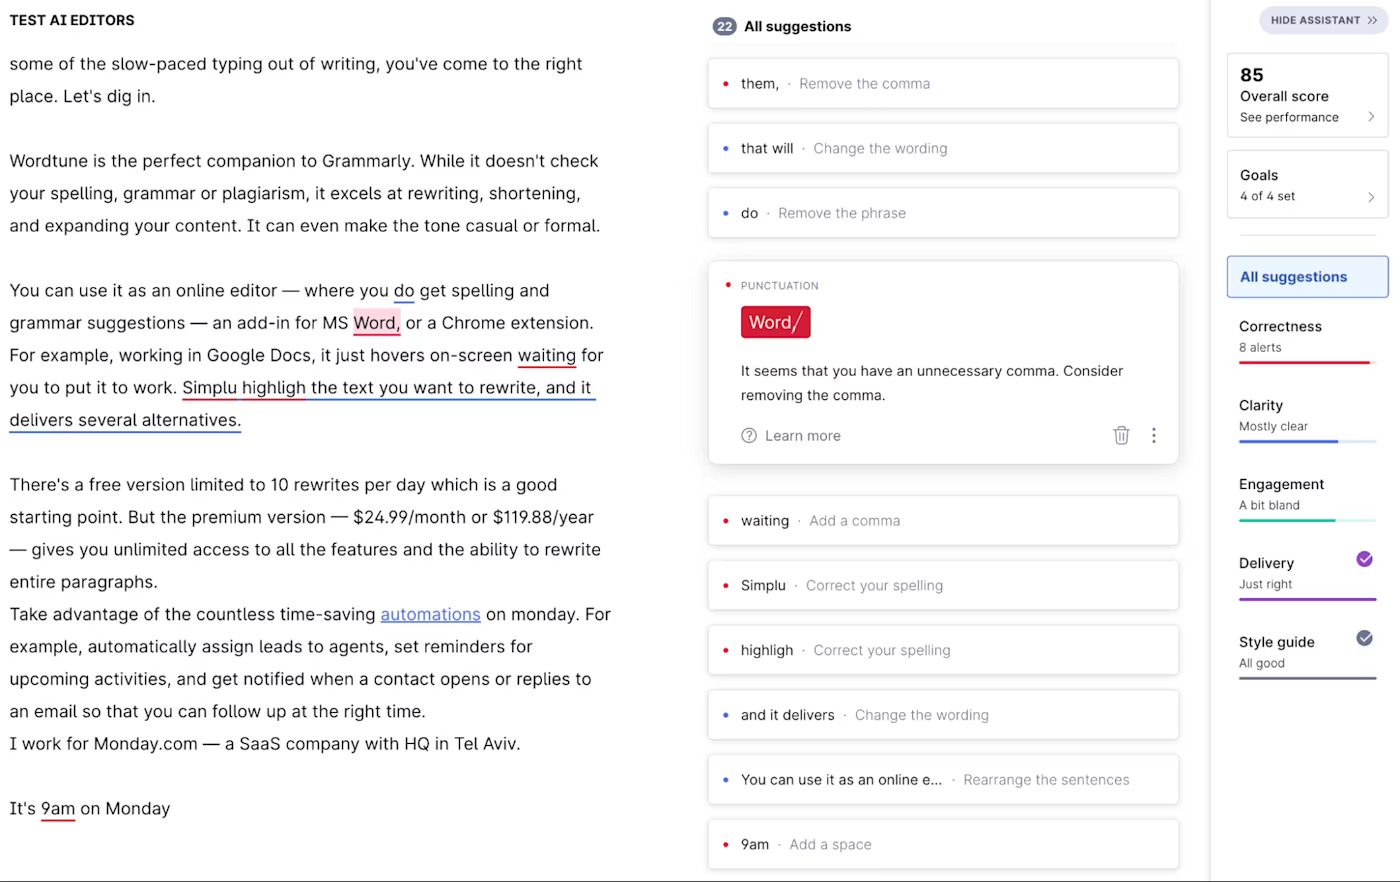Expand the 'do' remove the phrase suggestion
This screenshot has width=1400, height=882.
943,213
